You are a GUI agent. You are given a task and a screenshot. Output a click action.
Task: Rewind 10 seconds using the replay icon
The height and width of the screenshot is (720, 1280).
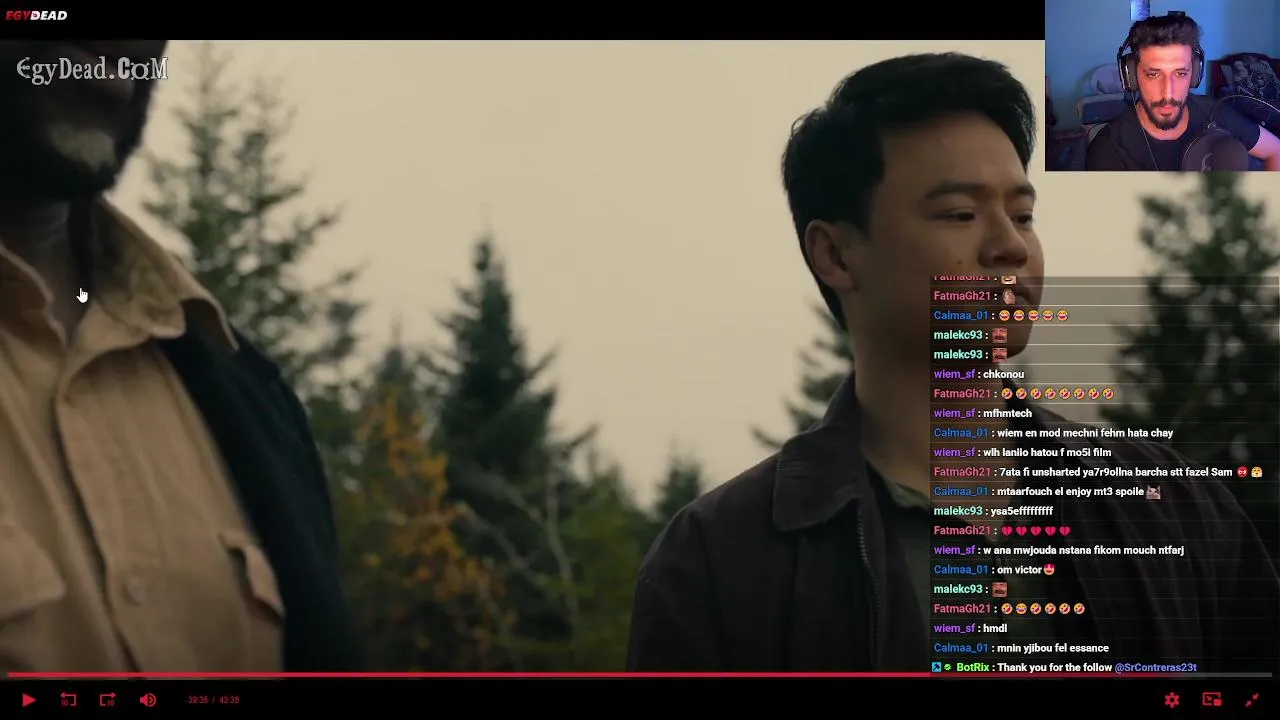68,700
